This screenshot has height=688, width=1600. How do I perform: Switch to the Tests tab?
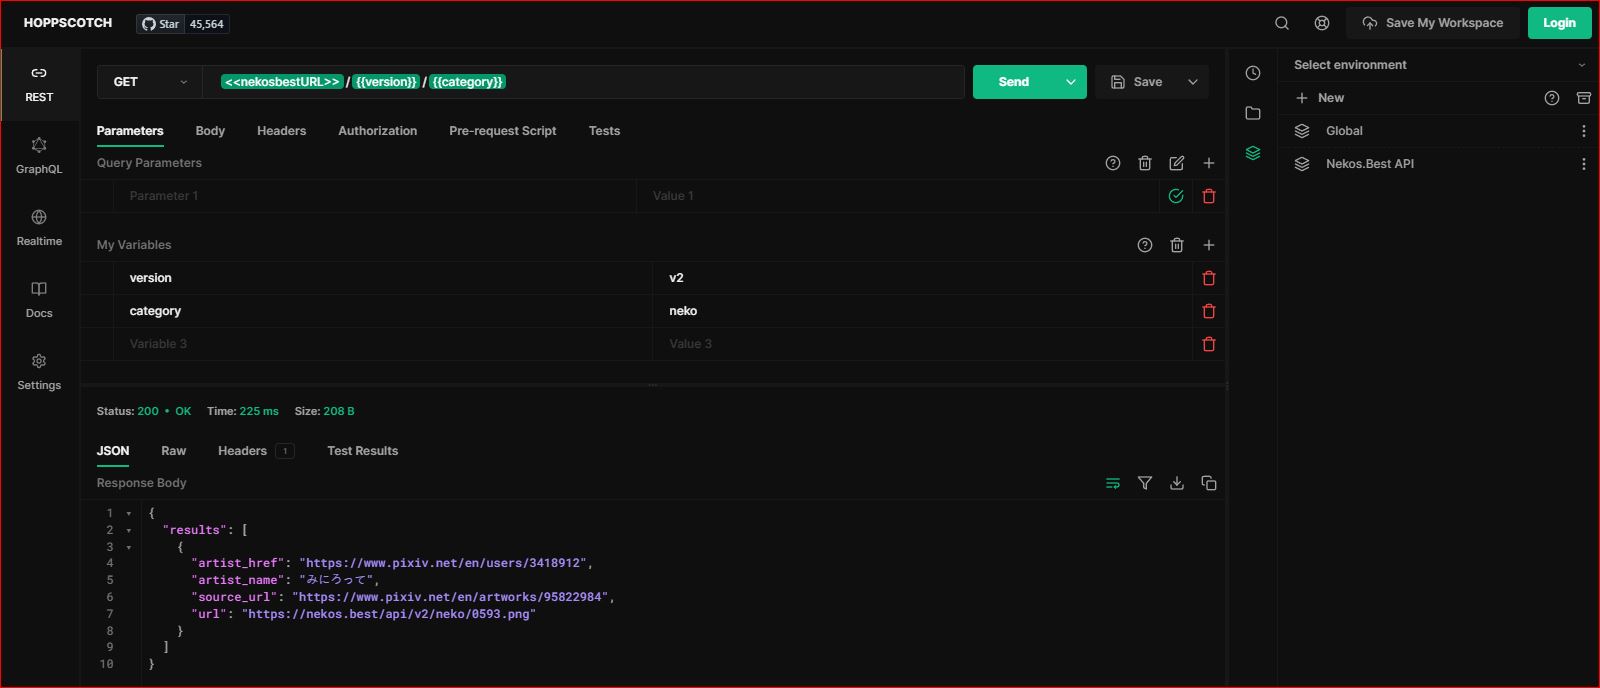604,131
